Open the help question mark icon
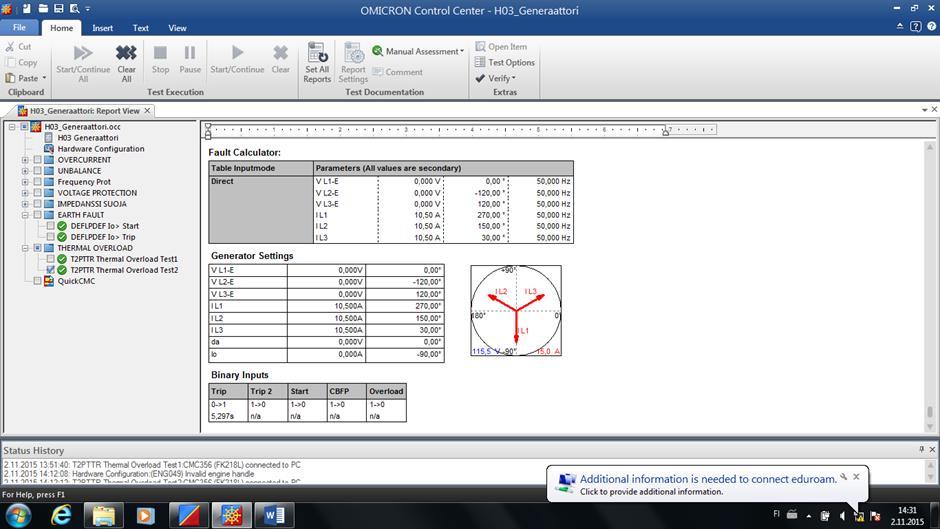Viewport: 940px width, 529px height. [x=931, y=26]
